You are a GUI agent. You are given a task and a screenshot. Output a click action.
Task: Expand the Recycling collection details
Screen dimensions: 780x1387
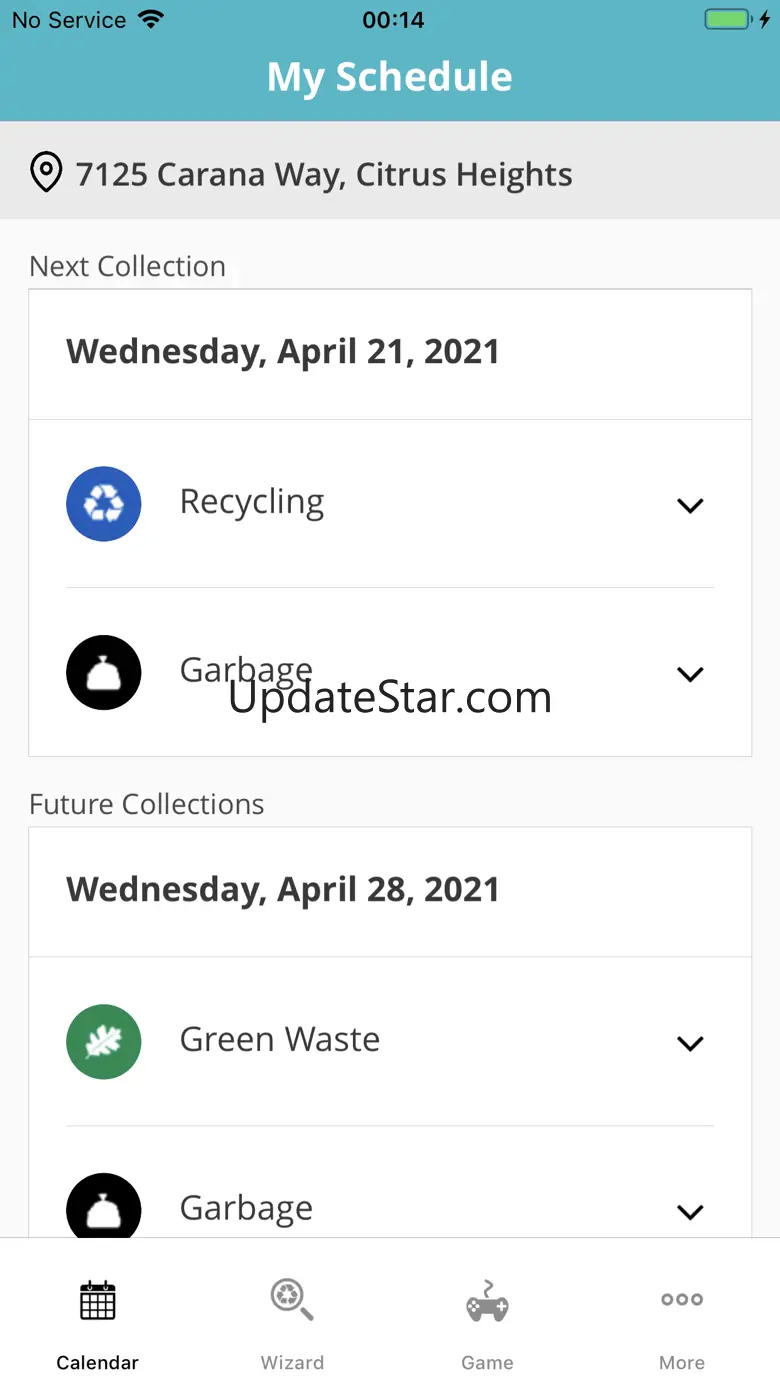[690, 505]
